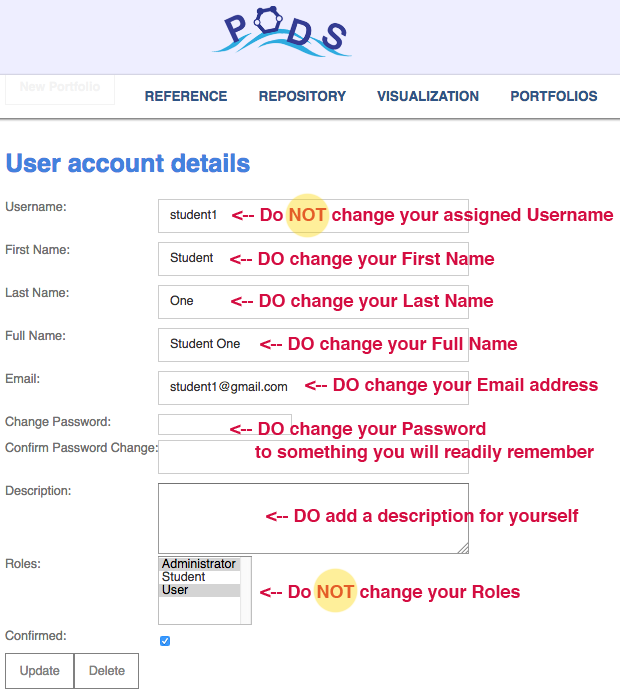Toggle the Confirmed checkbox
The height and width of the screenshot is (699, 620).
pos(165,641)
